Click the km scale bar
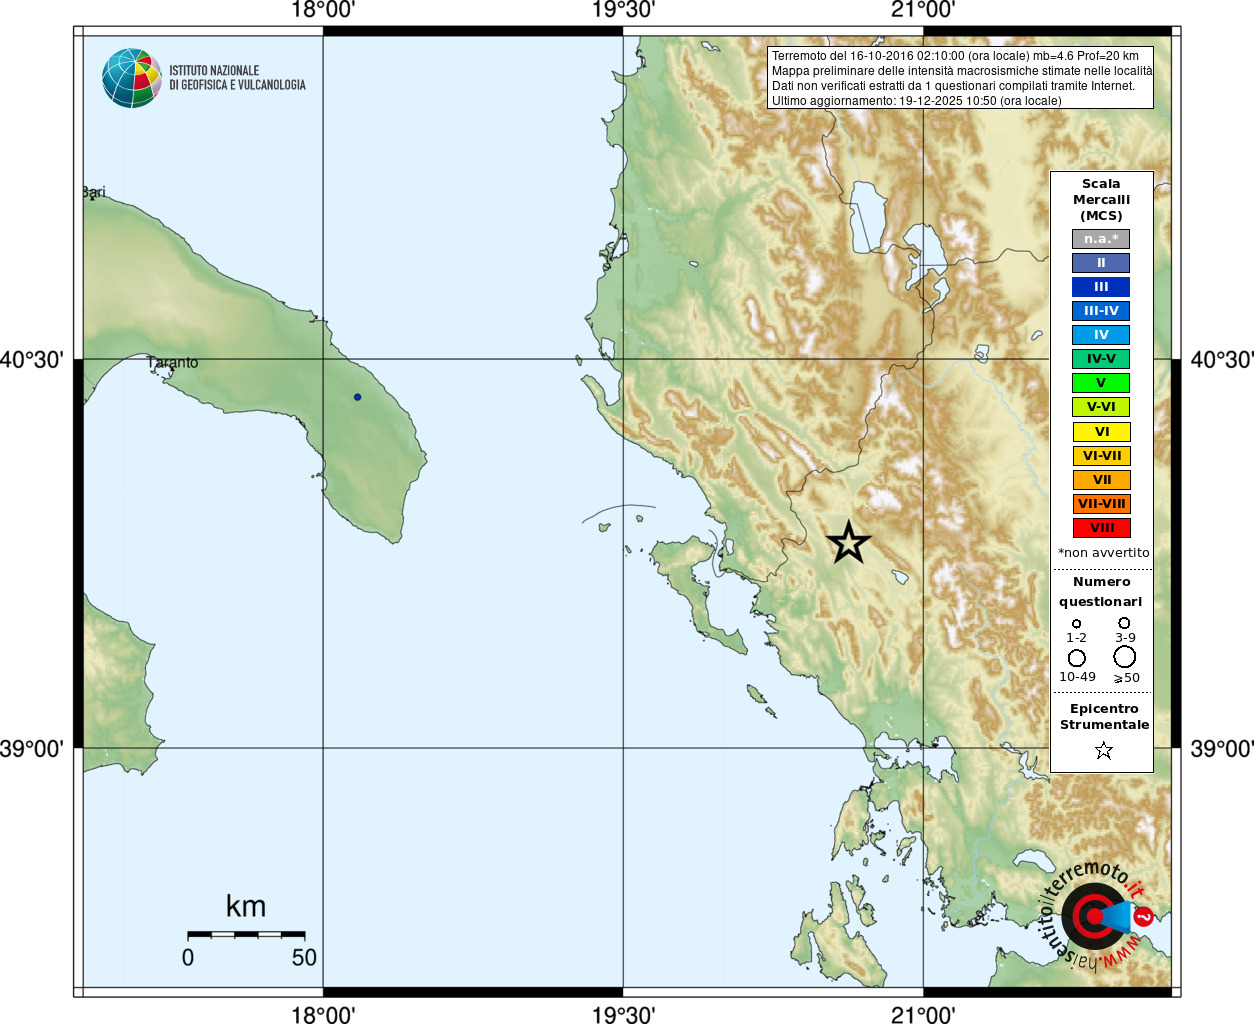1254x1024 pixels. coord(246,935)
